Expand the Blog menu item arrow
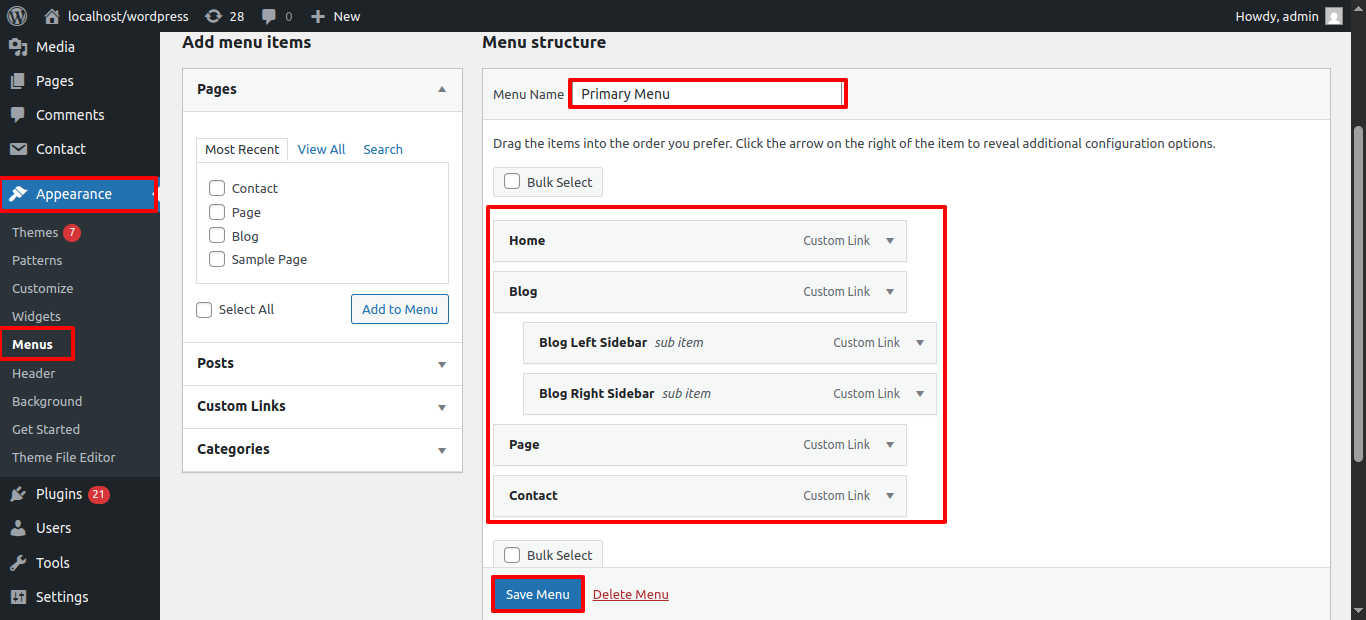 coord(890,292)
